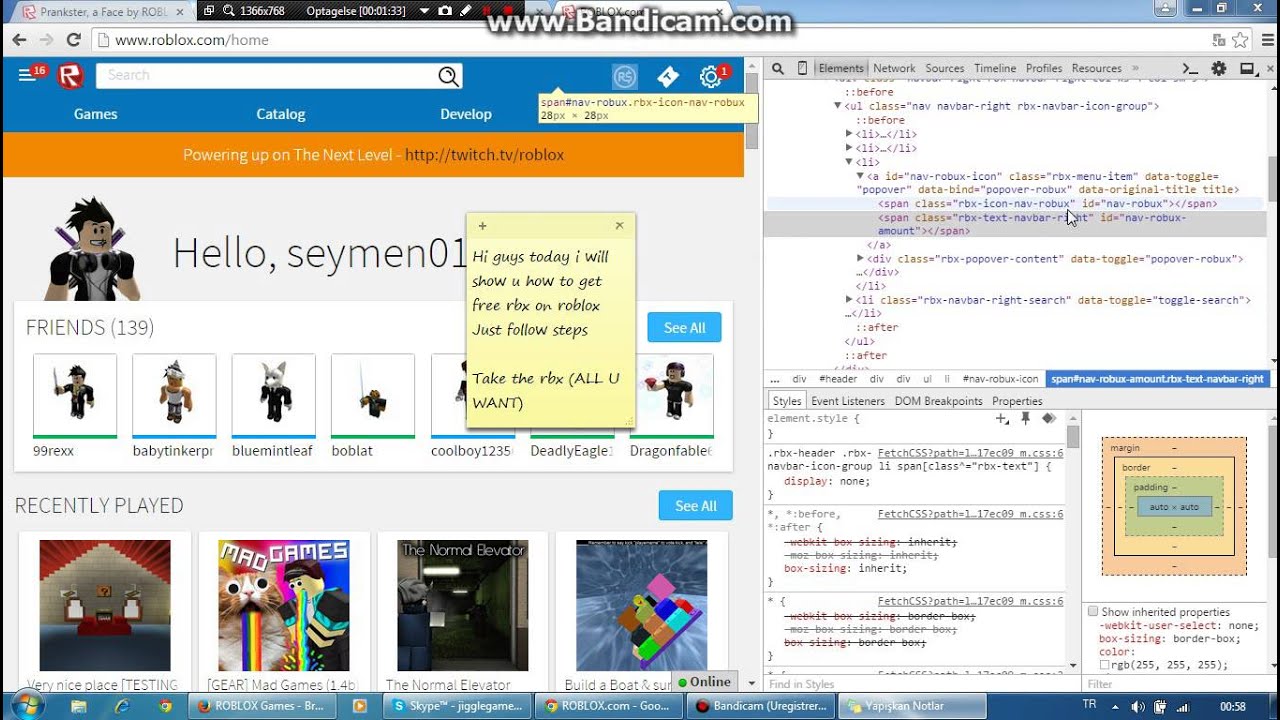The height and width of the screenshot is (720, 1280).
Task: Click See All for Friends
Action: (684, 328)
